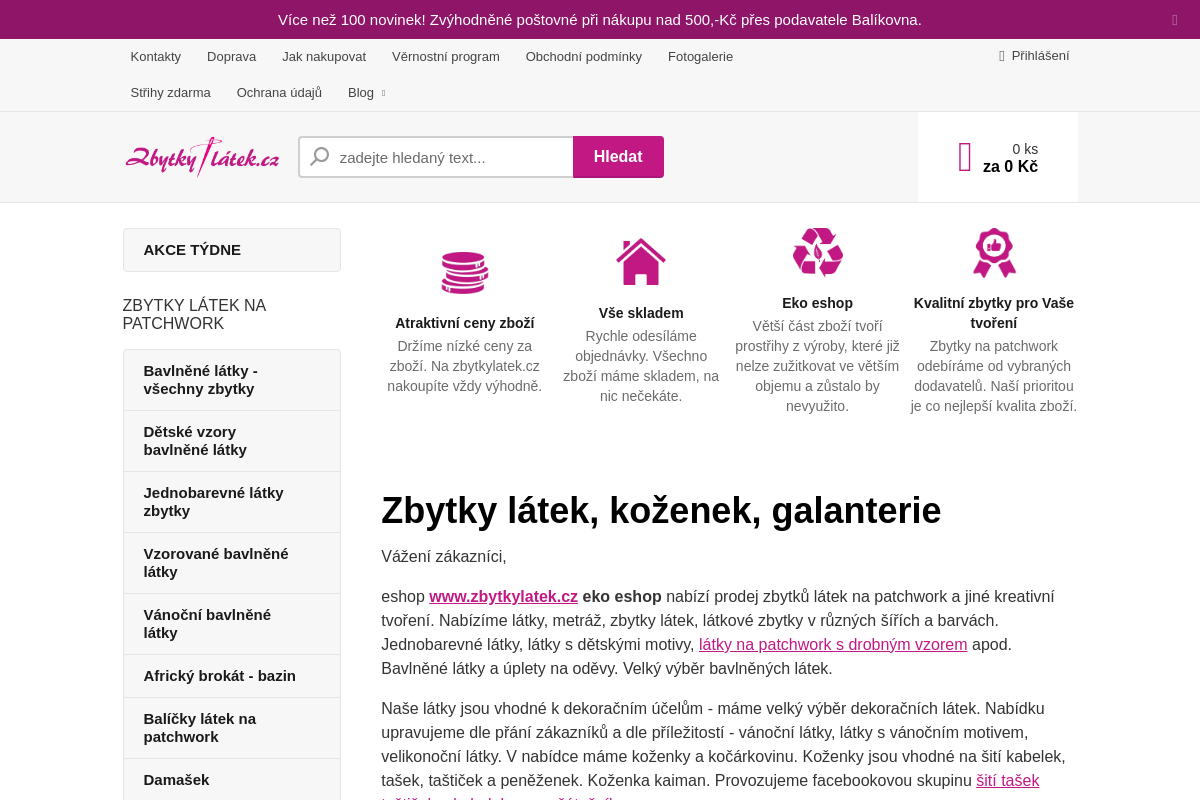Open Fotogalerie menu item
Screen dimensions: 1200x800
coord(701,56)
